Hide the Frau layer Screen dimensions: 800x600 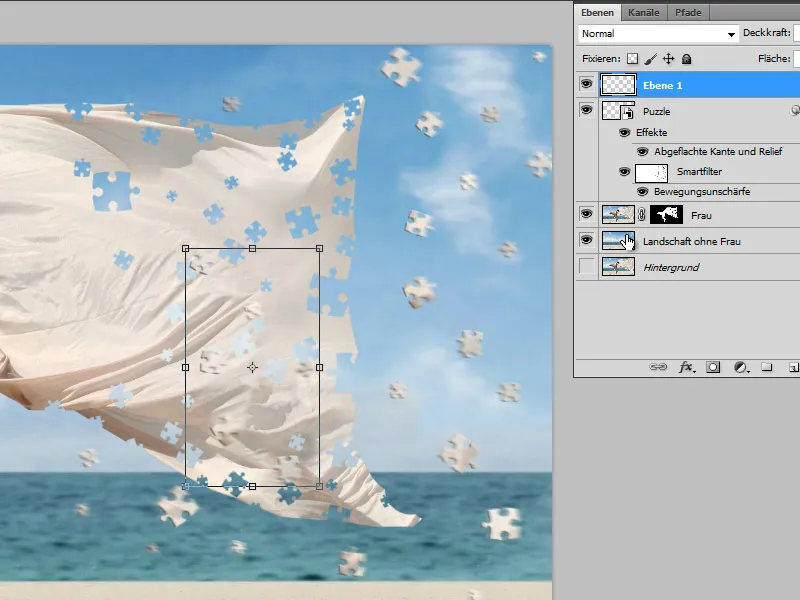pos(587,214)
